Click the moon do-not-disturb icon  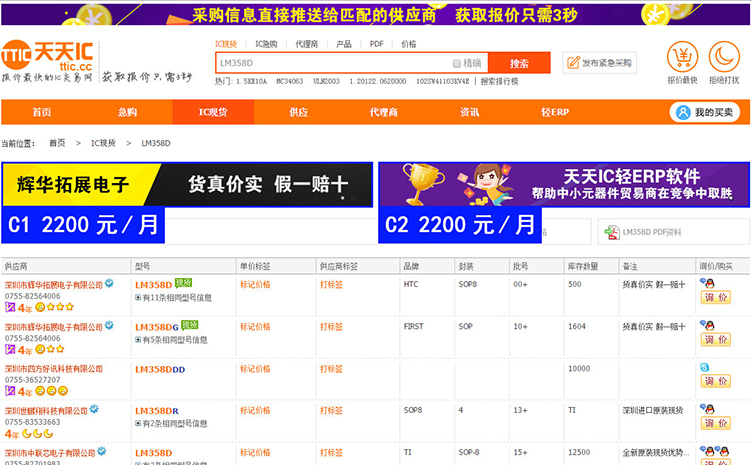pos(724,57)
